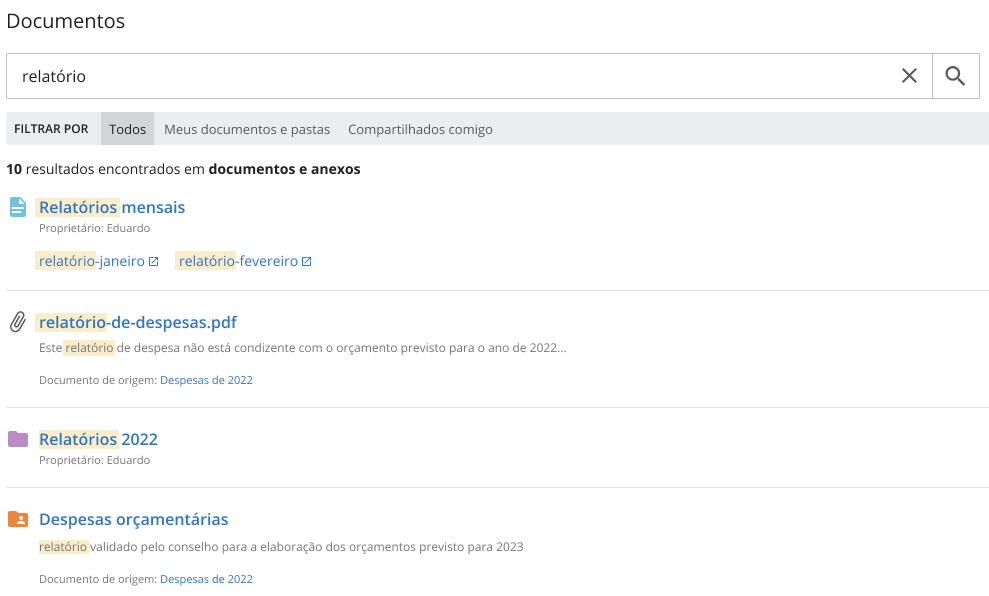
Task: Open the Relatórios mensais document
Action: click(x=112, y=207)
